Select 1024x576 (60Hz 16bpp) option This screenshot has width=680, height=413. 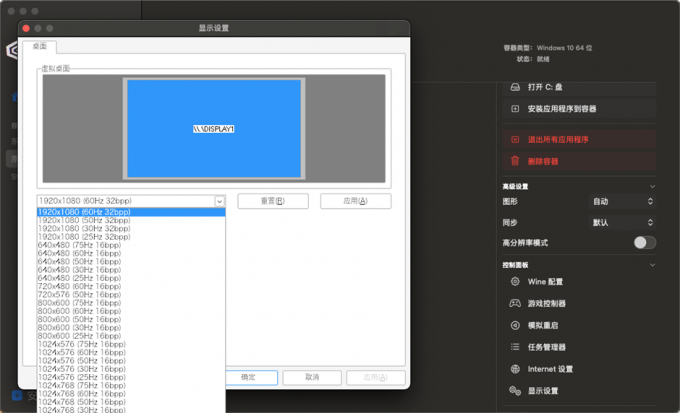point(131,352)
